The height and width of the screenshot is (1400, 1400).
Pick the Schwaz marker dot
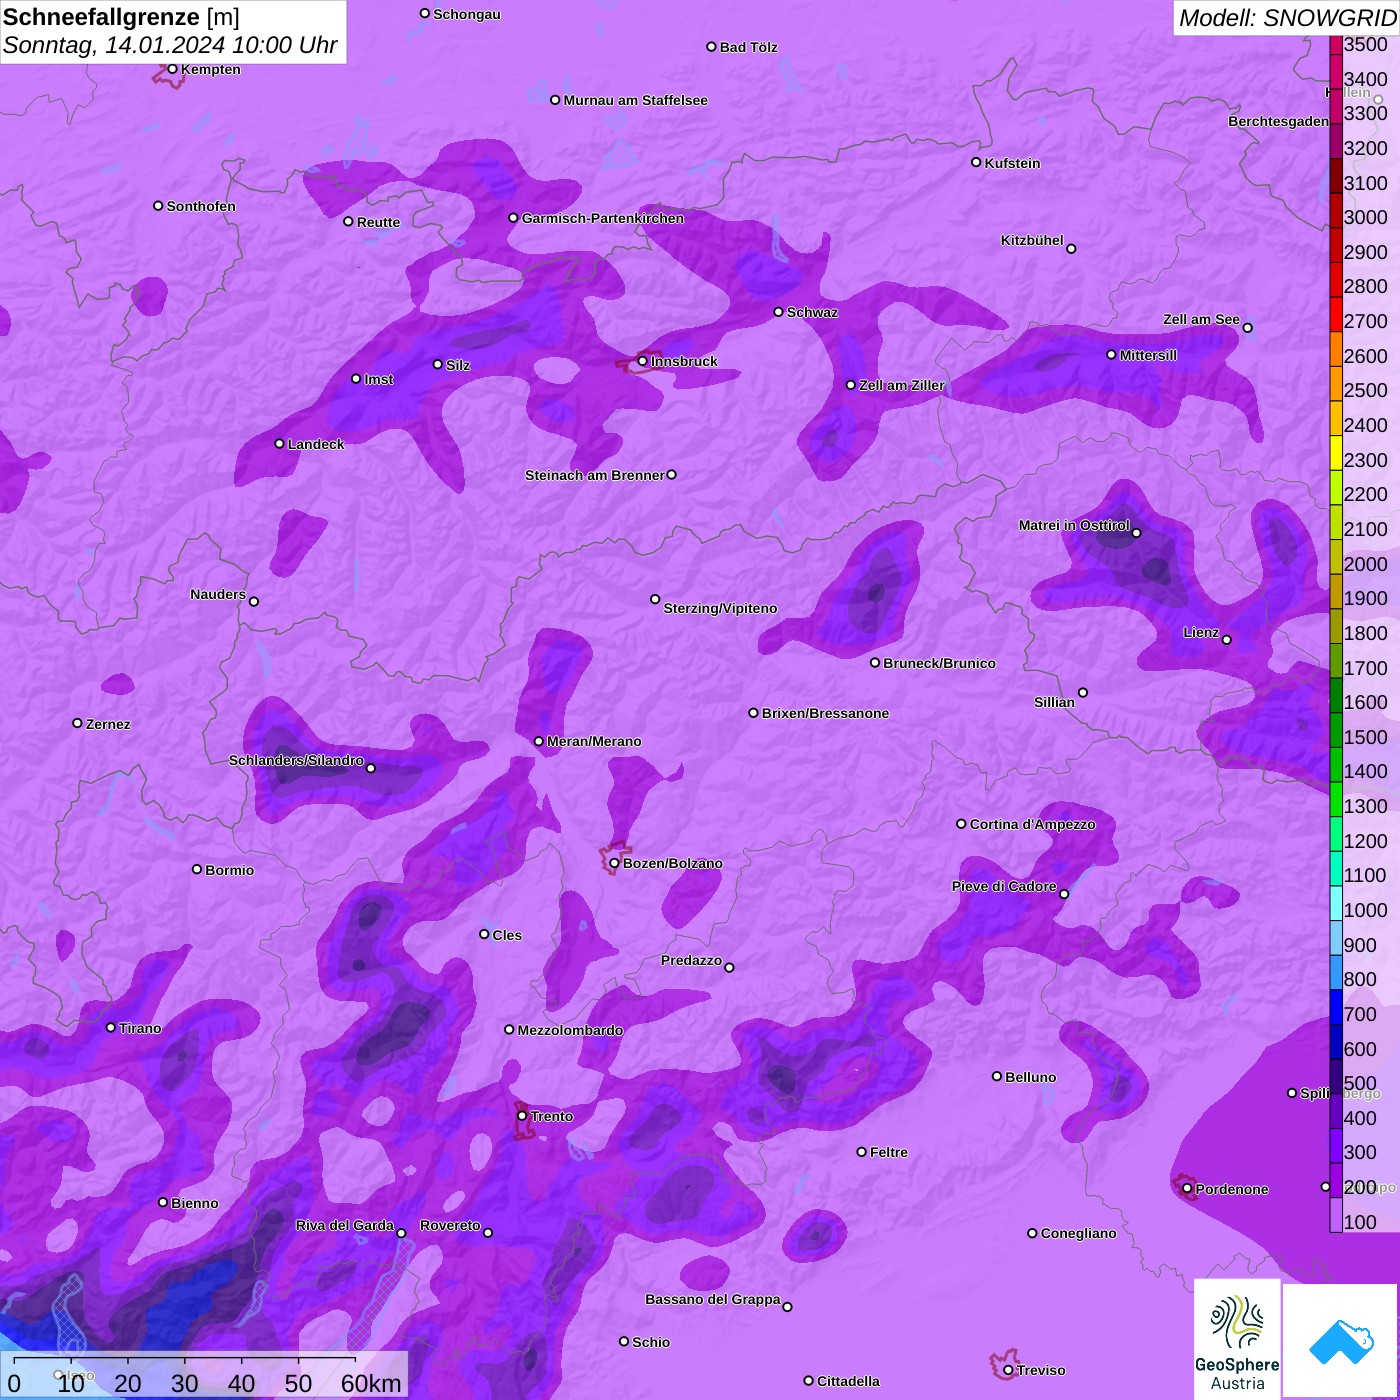coord(779,312)
